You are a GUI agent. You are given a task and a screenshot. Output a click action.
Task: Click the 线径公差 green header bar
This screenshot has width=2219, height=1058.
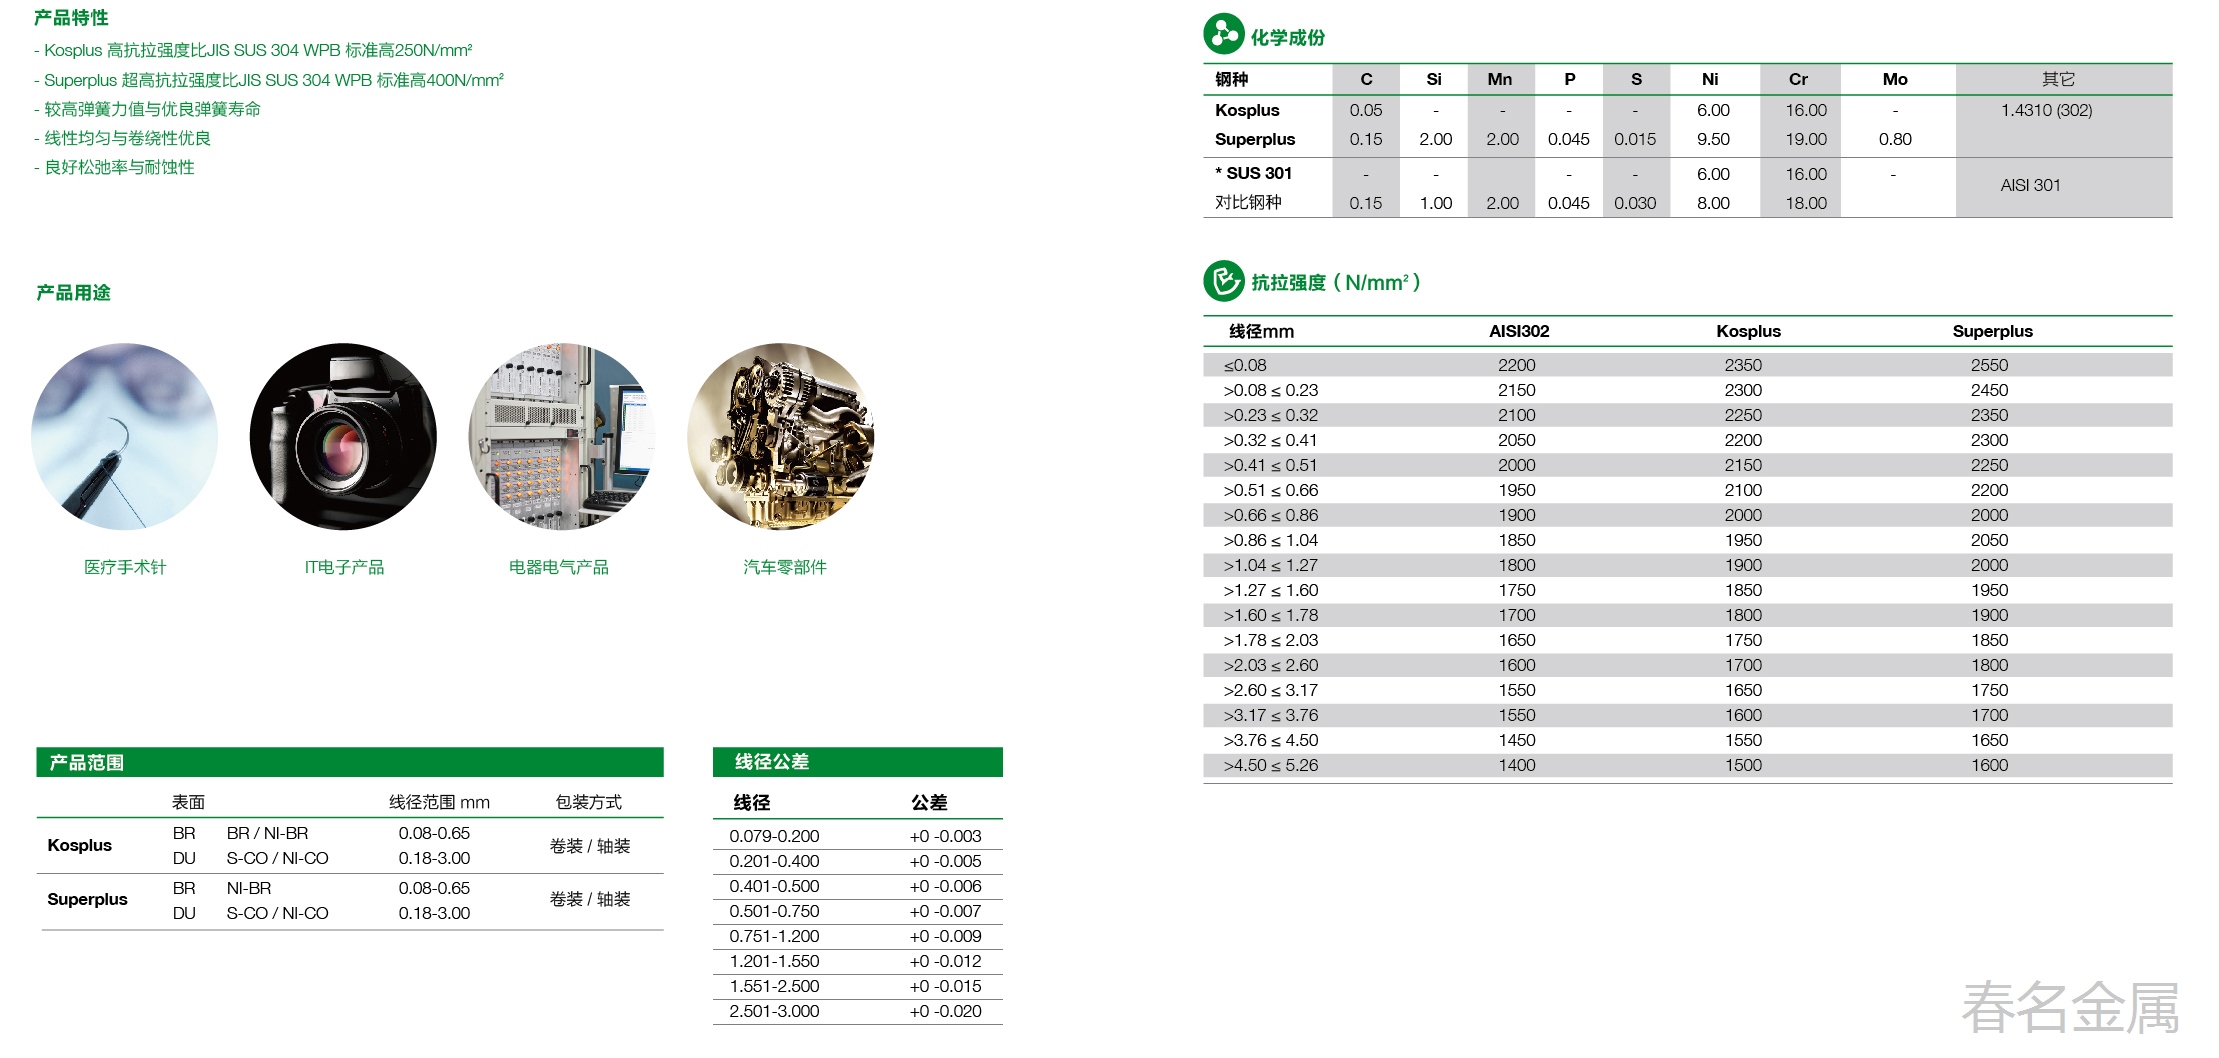pos(857,762)
